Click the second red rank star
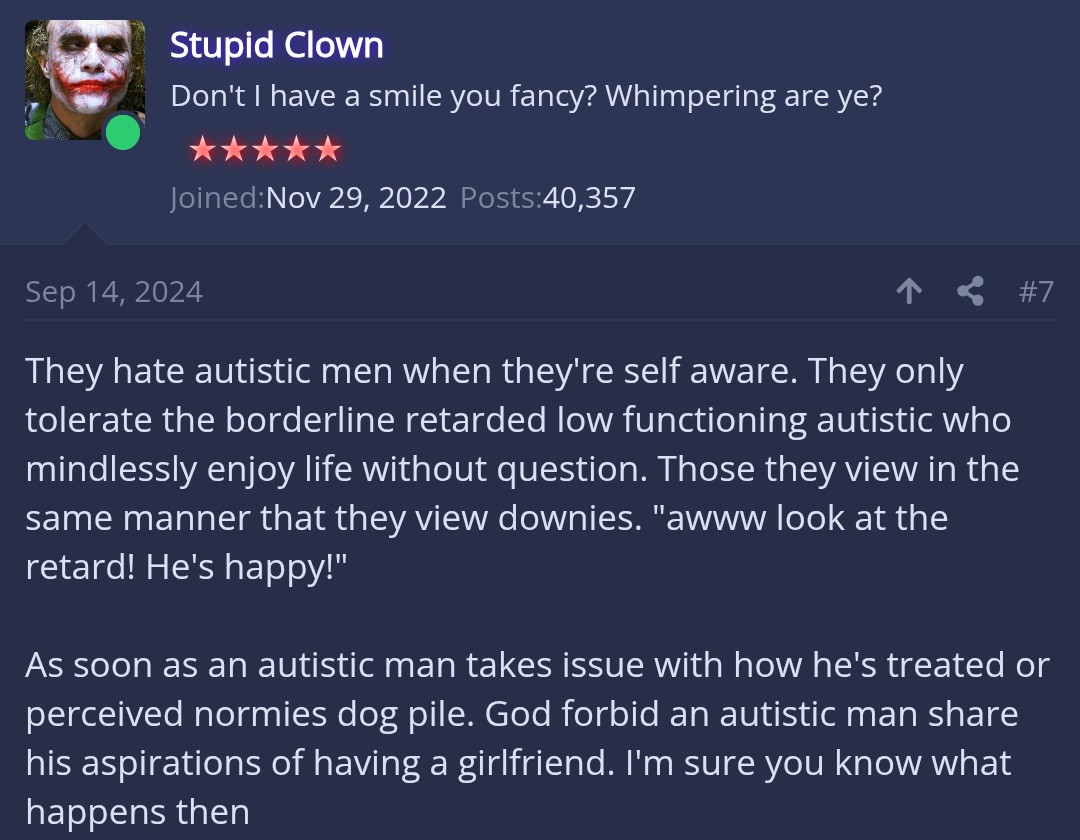This screenshot has height=840, width=1080. [x=234, y=148]
